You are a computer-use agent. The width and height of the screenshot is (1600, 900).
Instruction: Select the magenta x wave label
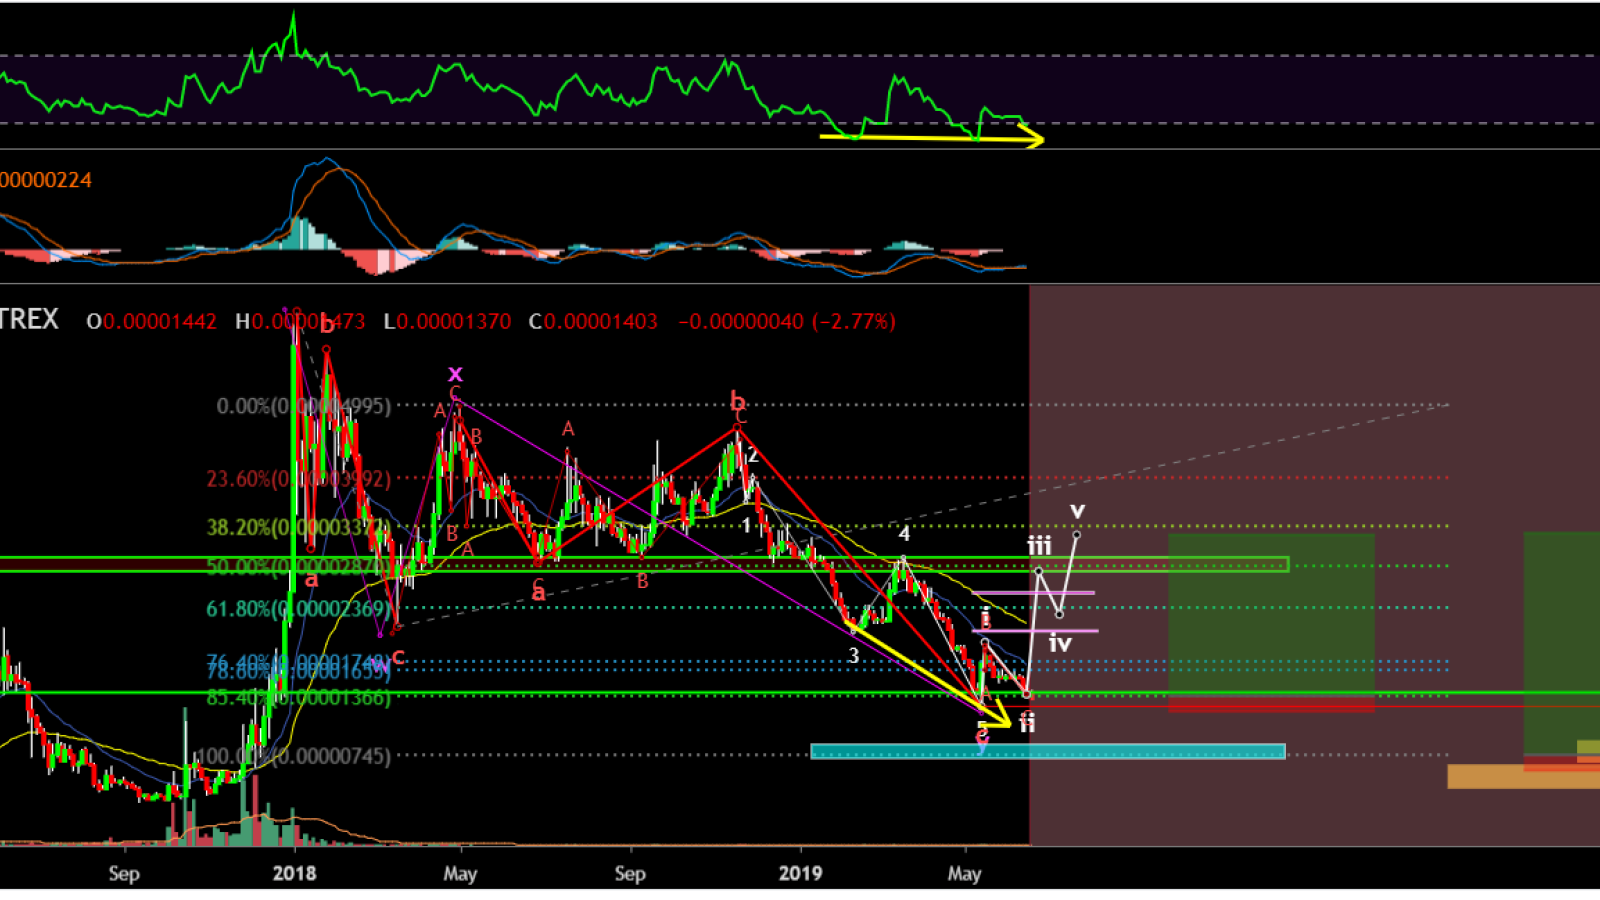coord(455,374)
